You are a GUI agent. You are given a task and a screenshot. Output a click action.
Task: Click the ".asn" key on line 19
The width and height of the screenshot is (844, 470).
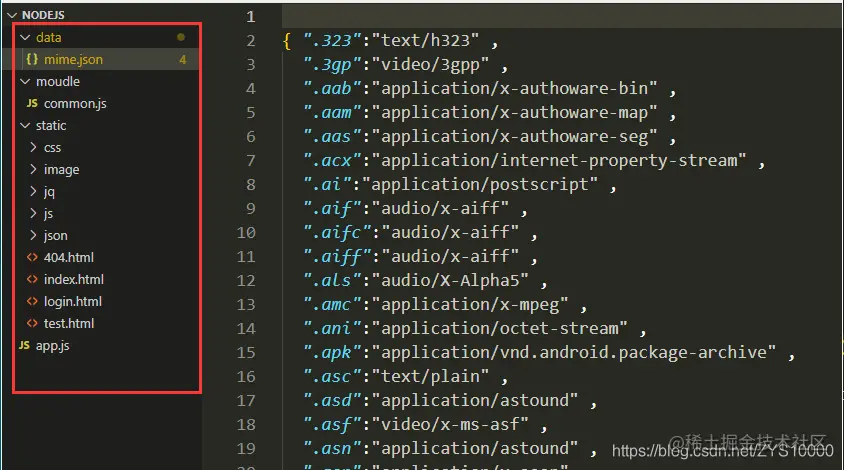(x=332, y=448)
